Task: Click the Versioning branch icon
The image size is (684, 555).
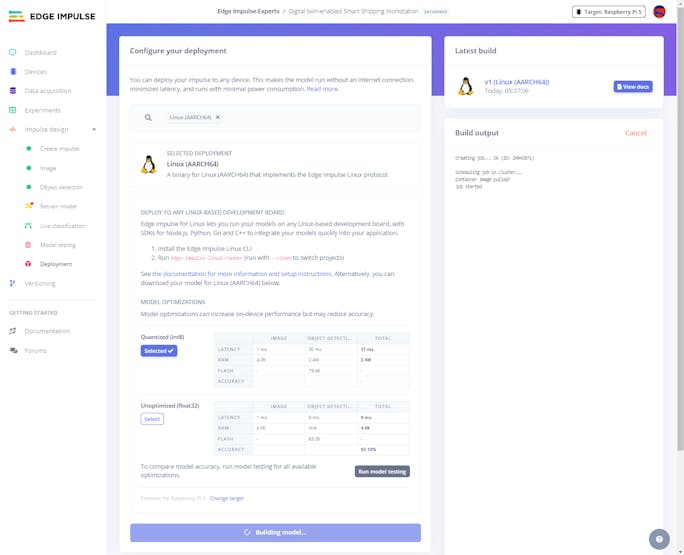Action: click(13, 283)
